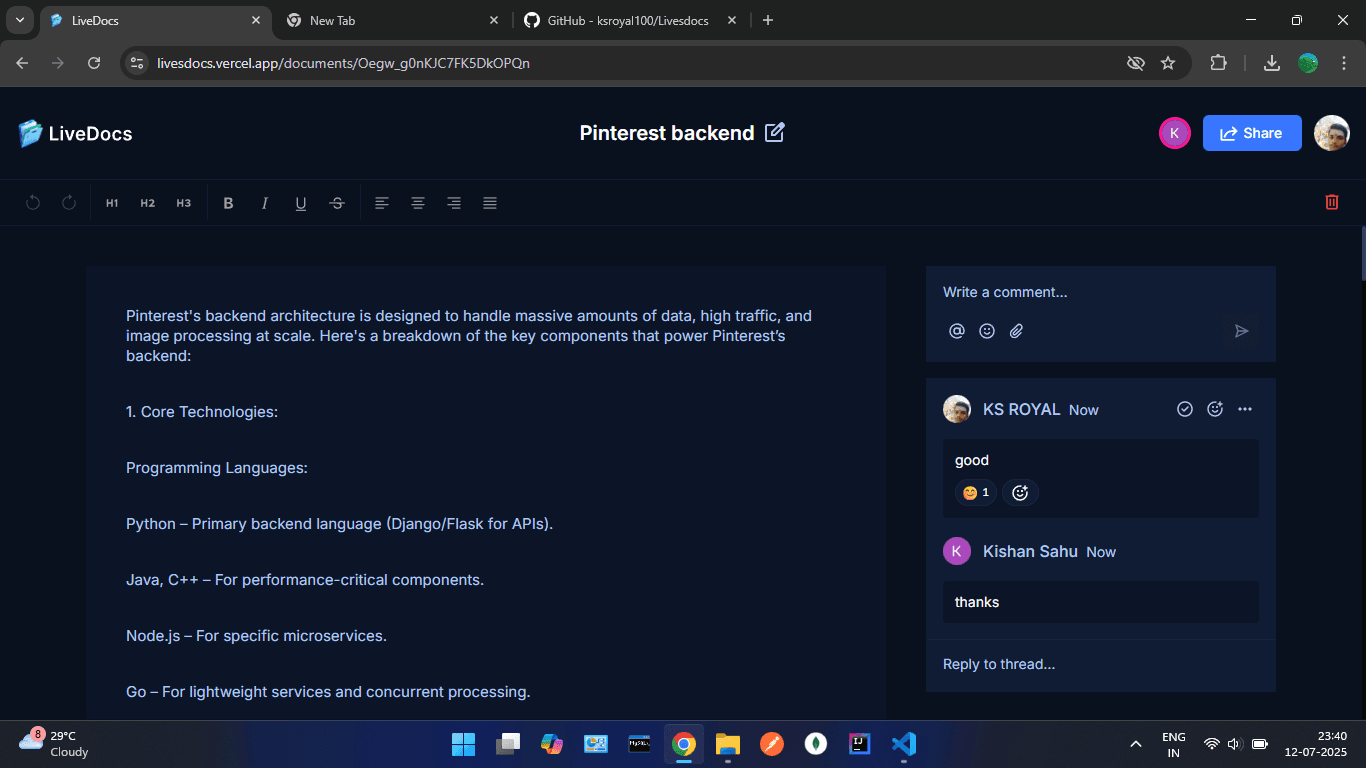Open the Windows Start menu
The image size is (1366, 768).
click(x=464, y=744)
